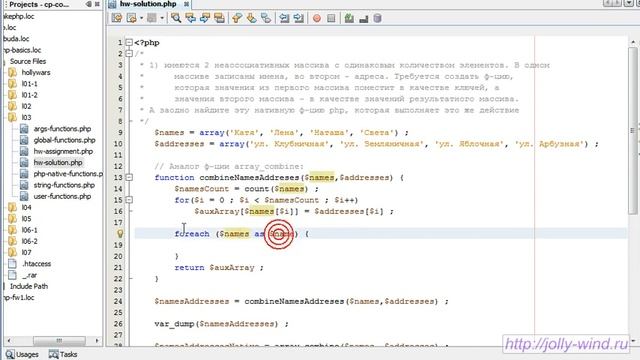Collapse the for-loop fold at line 15
The image size is (640, 360).
(129, 200)
